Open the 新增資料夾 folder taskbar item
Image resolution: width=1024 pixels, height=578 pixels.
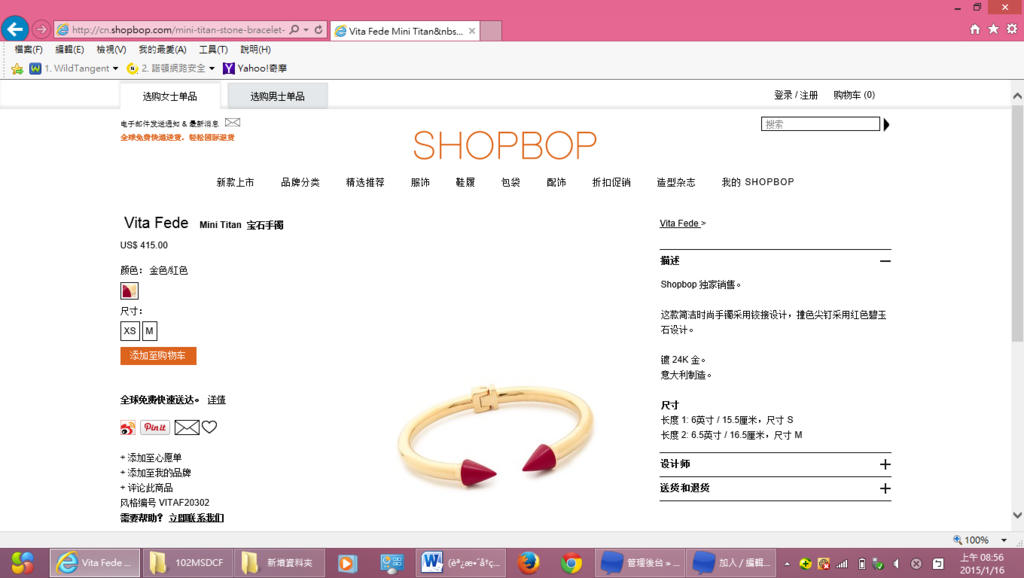[x=279, y=563]
